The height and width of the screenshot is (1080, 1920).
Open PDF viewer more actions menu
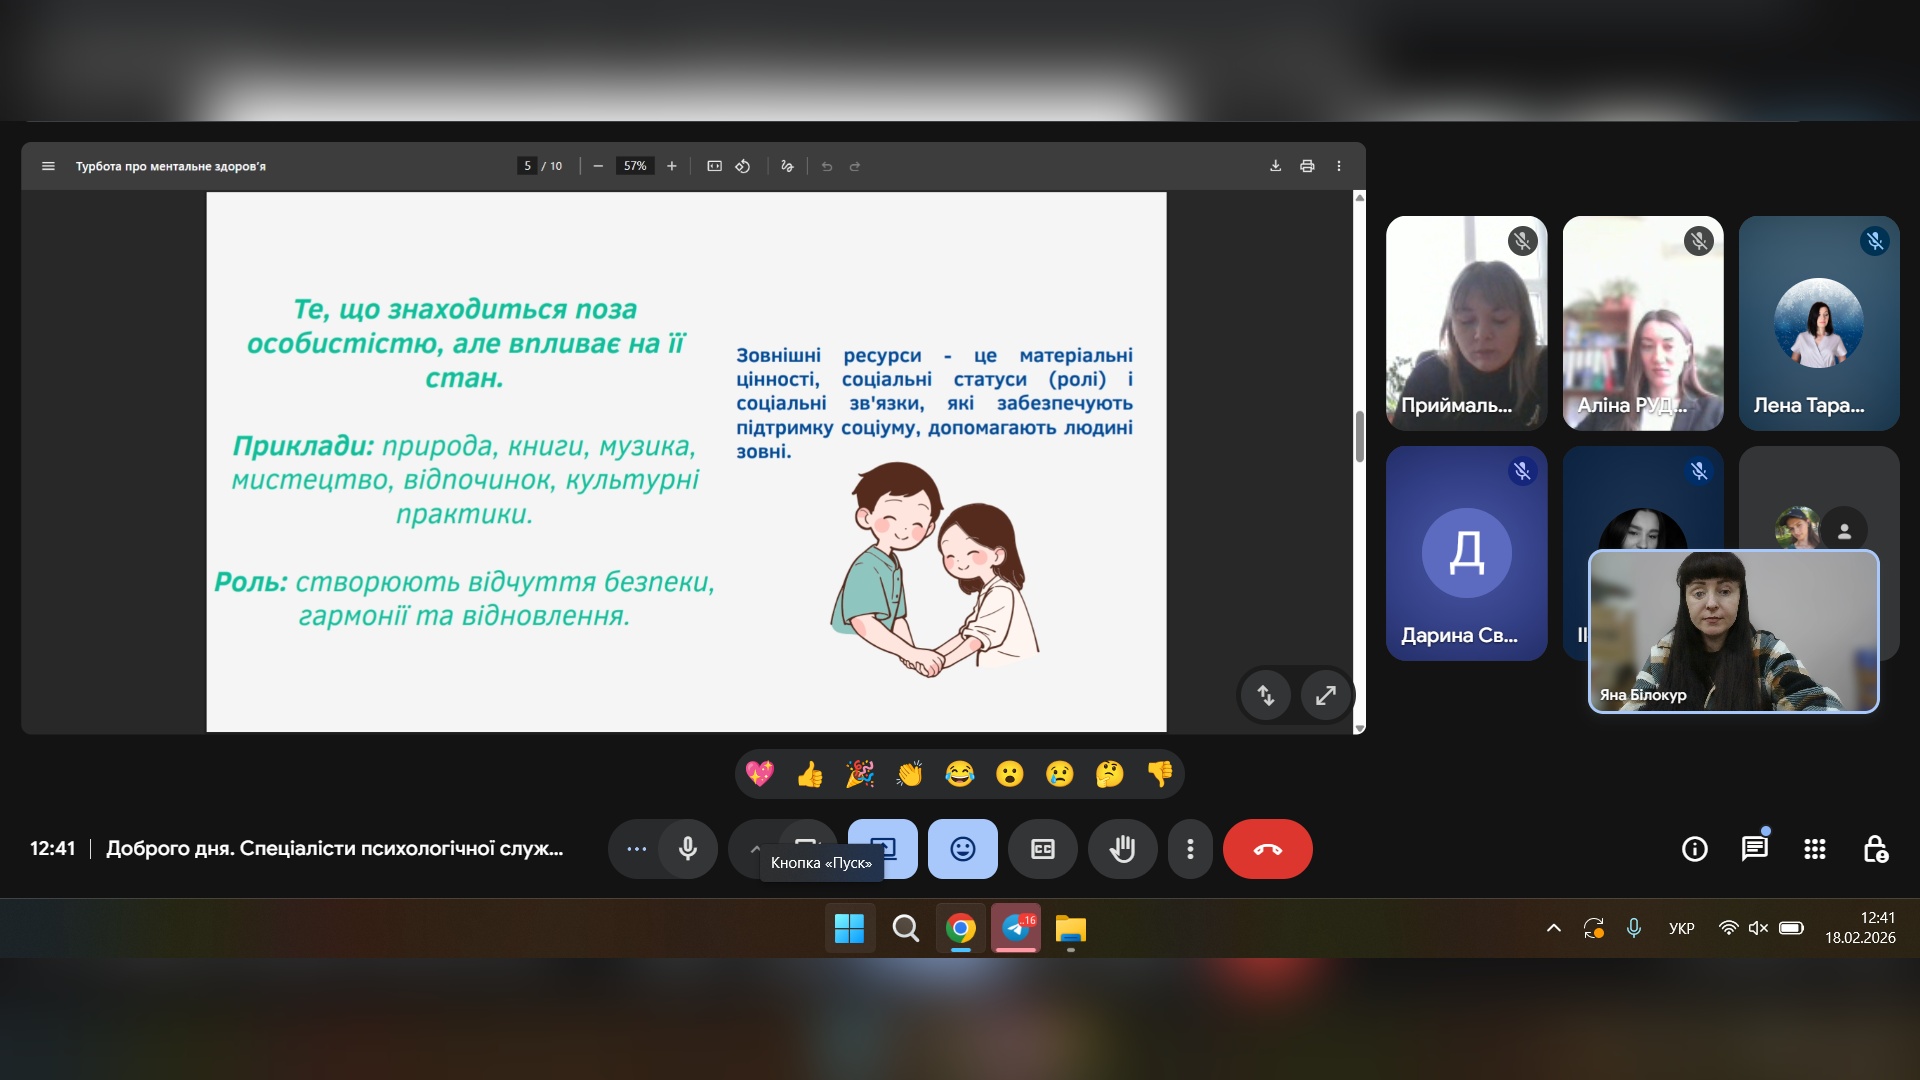(1339, 166)
